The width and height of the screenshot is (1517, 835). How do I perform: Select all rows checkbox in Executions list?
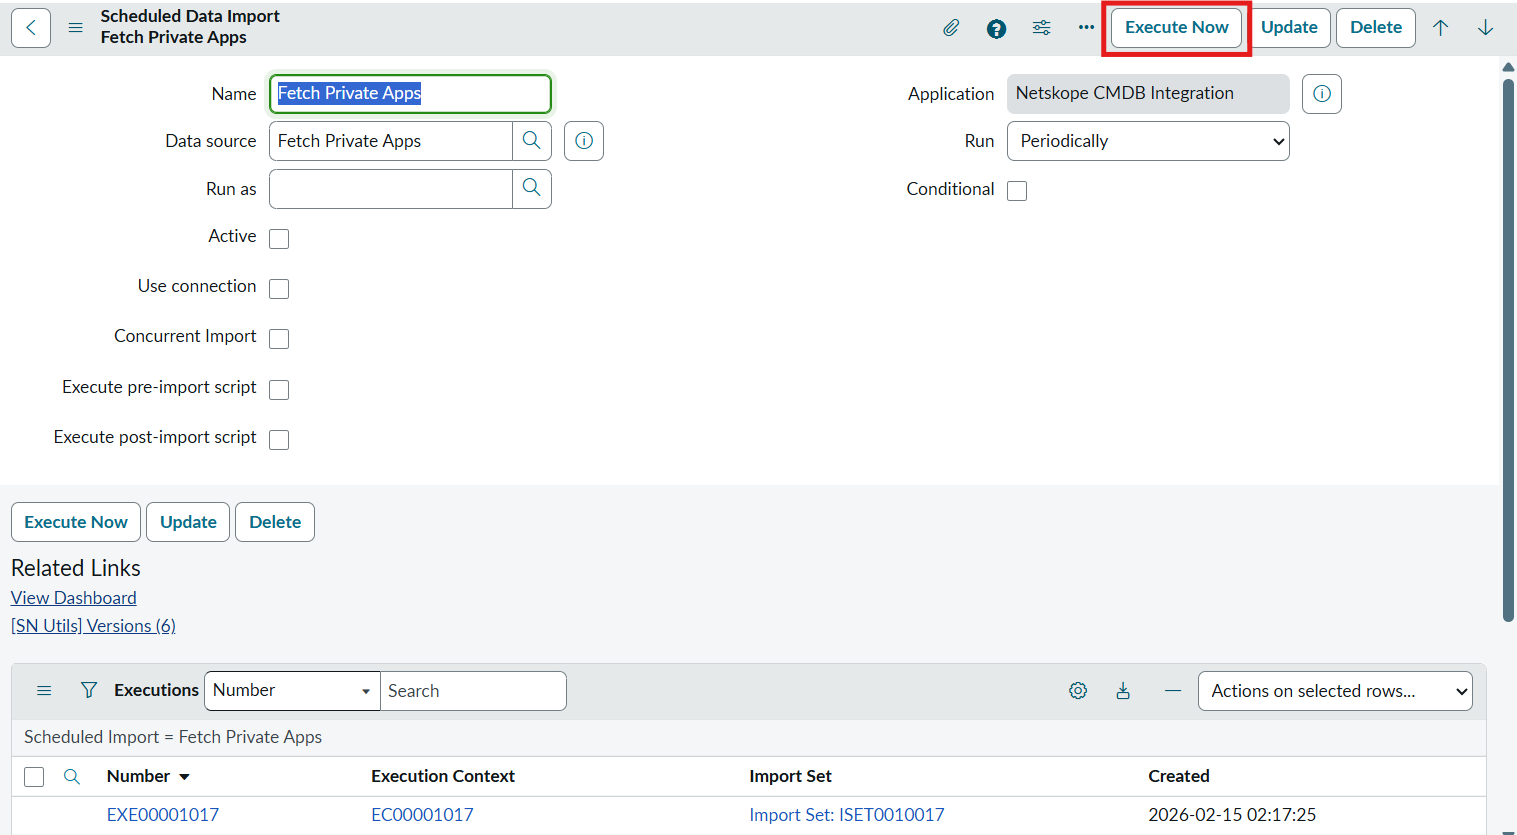[x=34, y=777]
